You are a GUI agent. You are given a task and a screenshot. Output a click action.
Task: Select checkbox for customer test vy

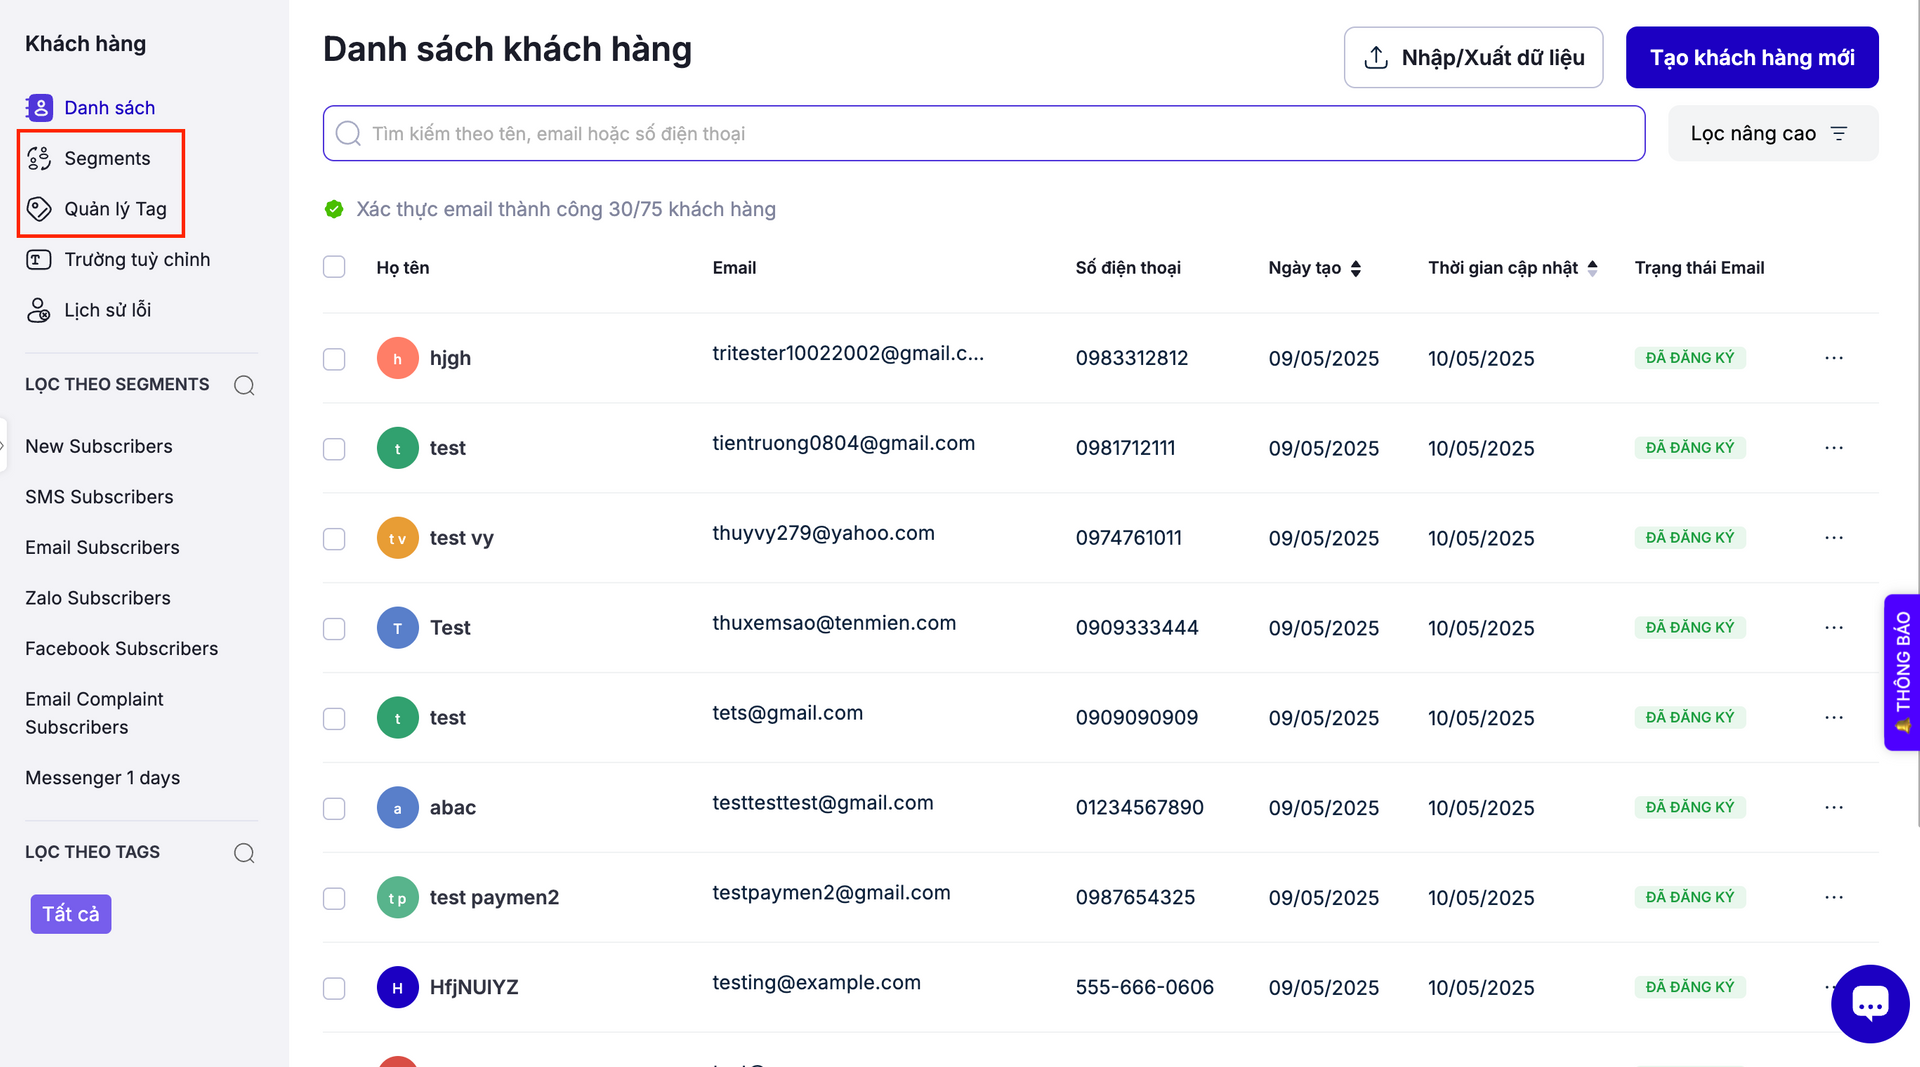(334, 539)
